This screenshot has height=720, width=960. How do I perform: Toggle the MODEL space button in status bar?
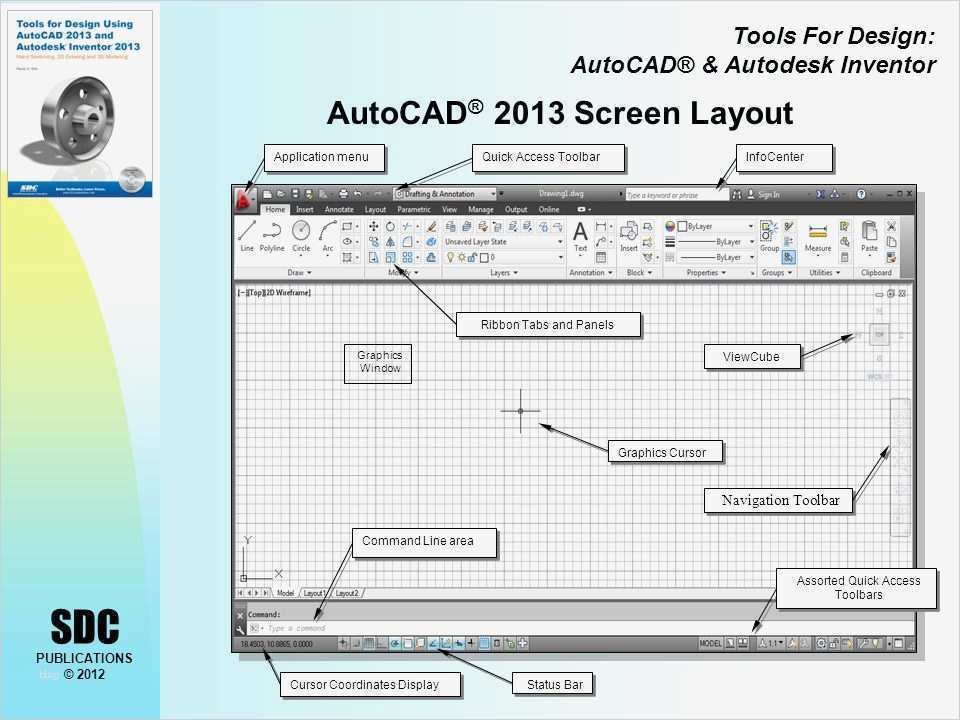click(710, 643)
